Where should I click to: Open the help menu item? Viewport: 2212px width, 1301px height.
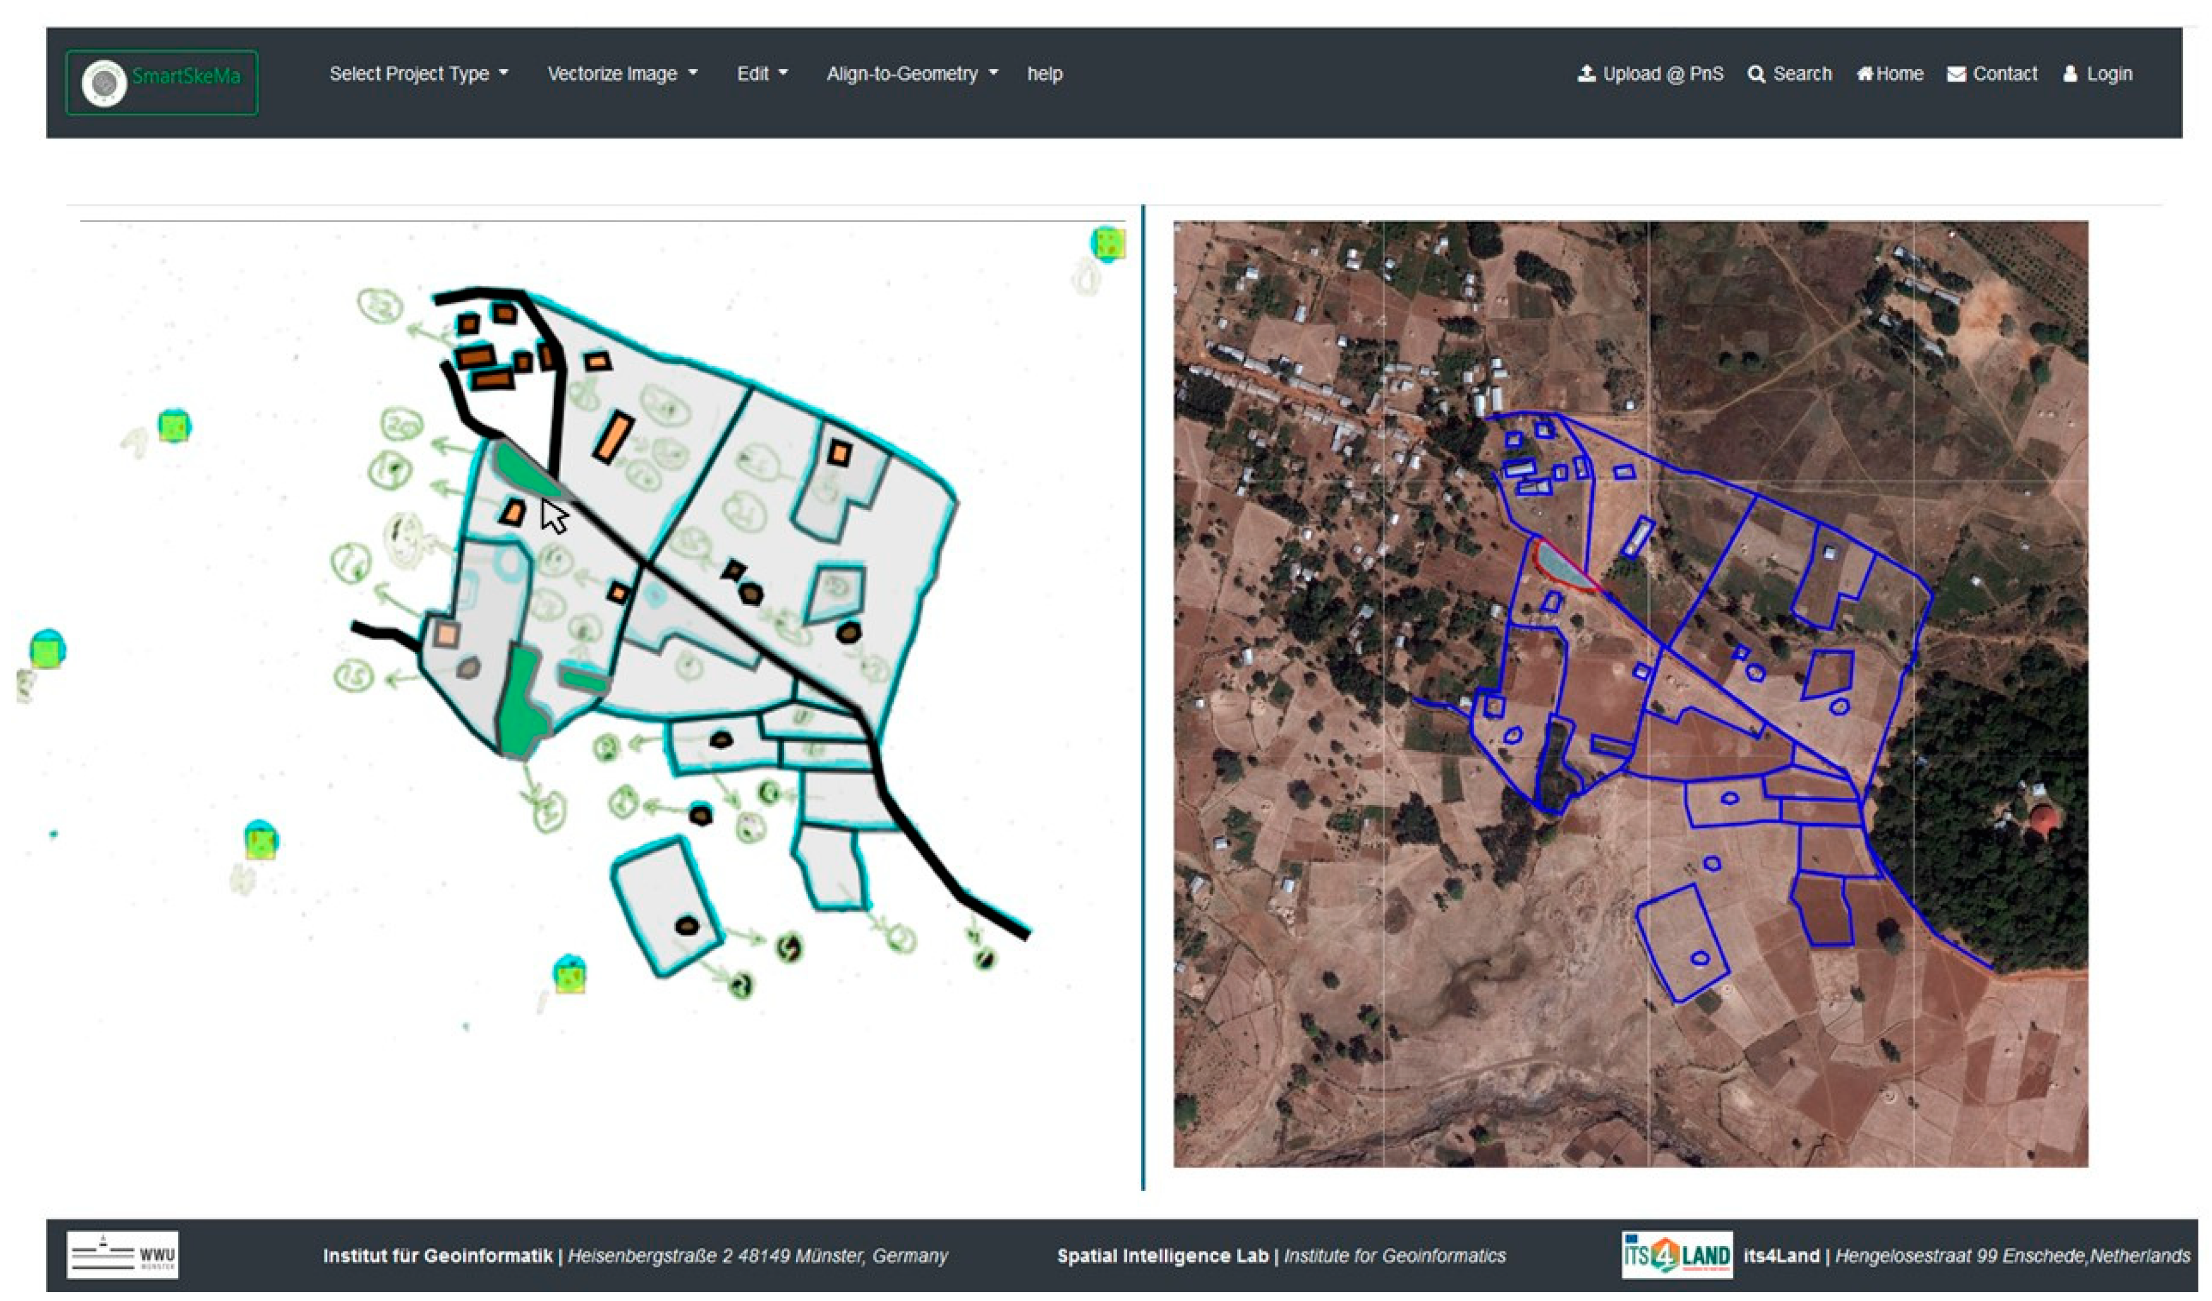click(1044, 74)
